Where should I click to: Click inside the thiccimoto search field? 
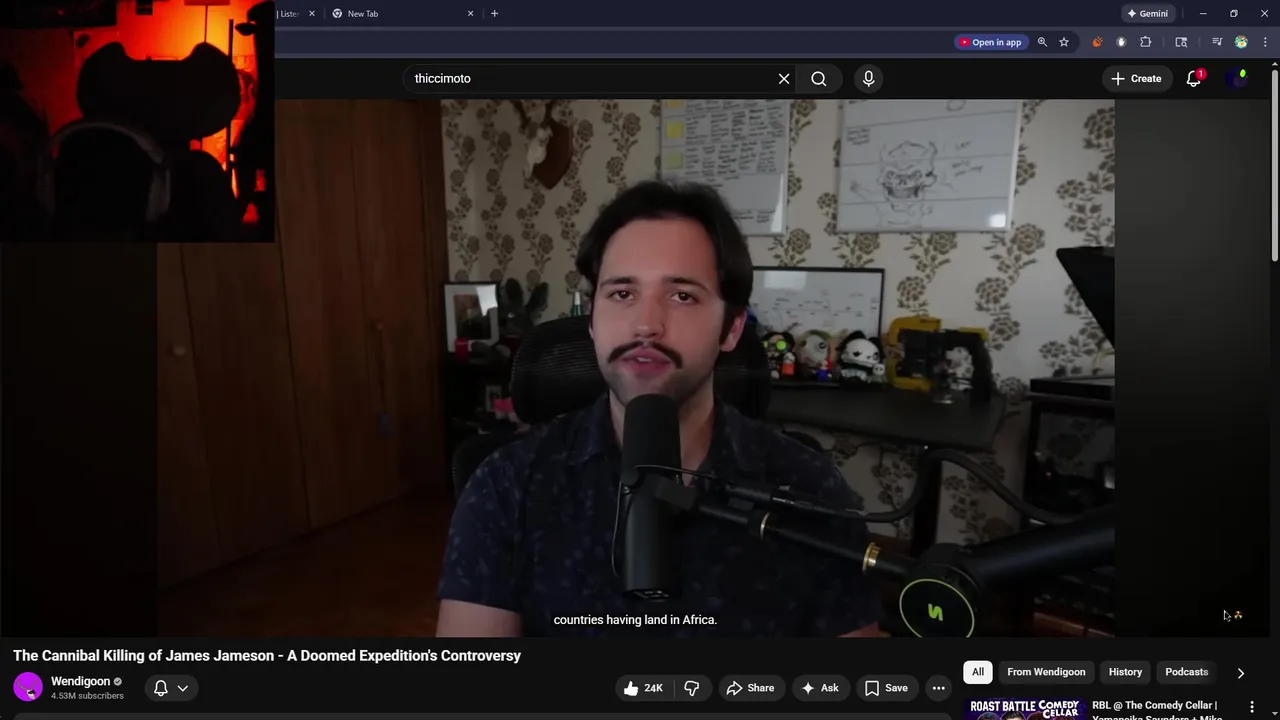[590, 78]
